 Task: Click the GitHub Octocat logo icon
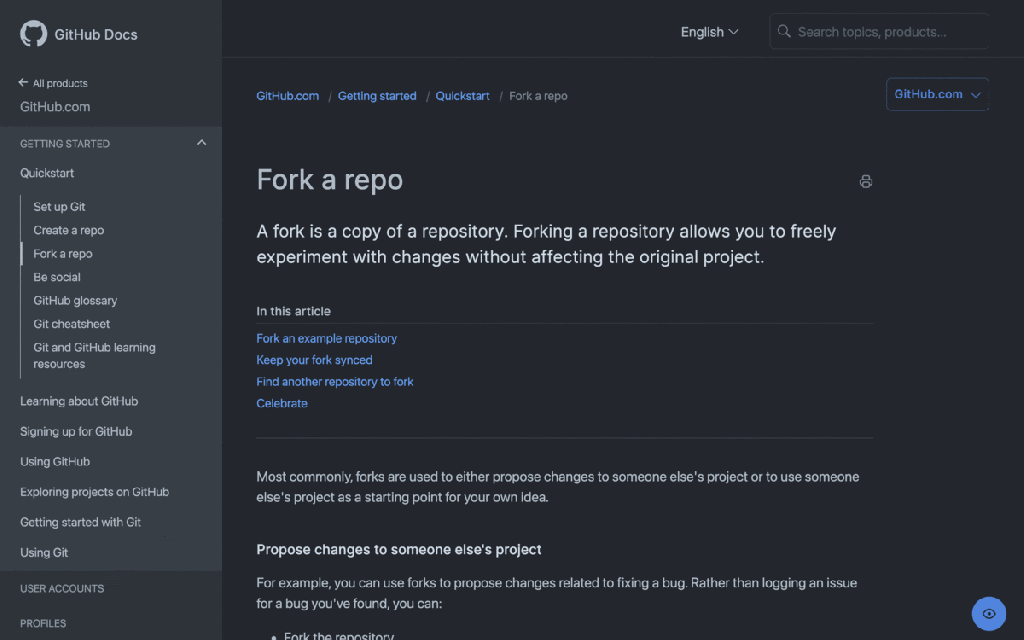(x=33, y=34)
